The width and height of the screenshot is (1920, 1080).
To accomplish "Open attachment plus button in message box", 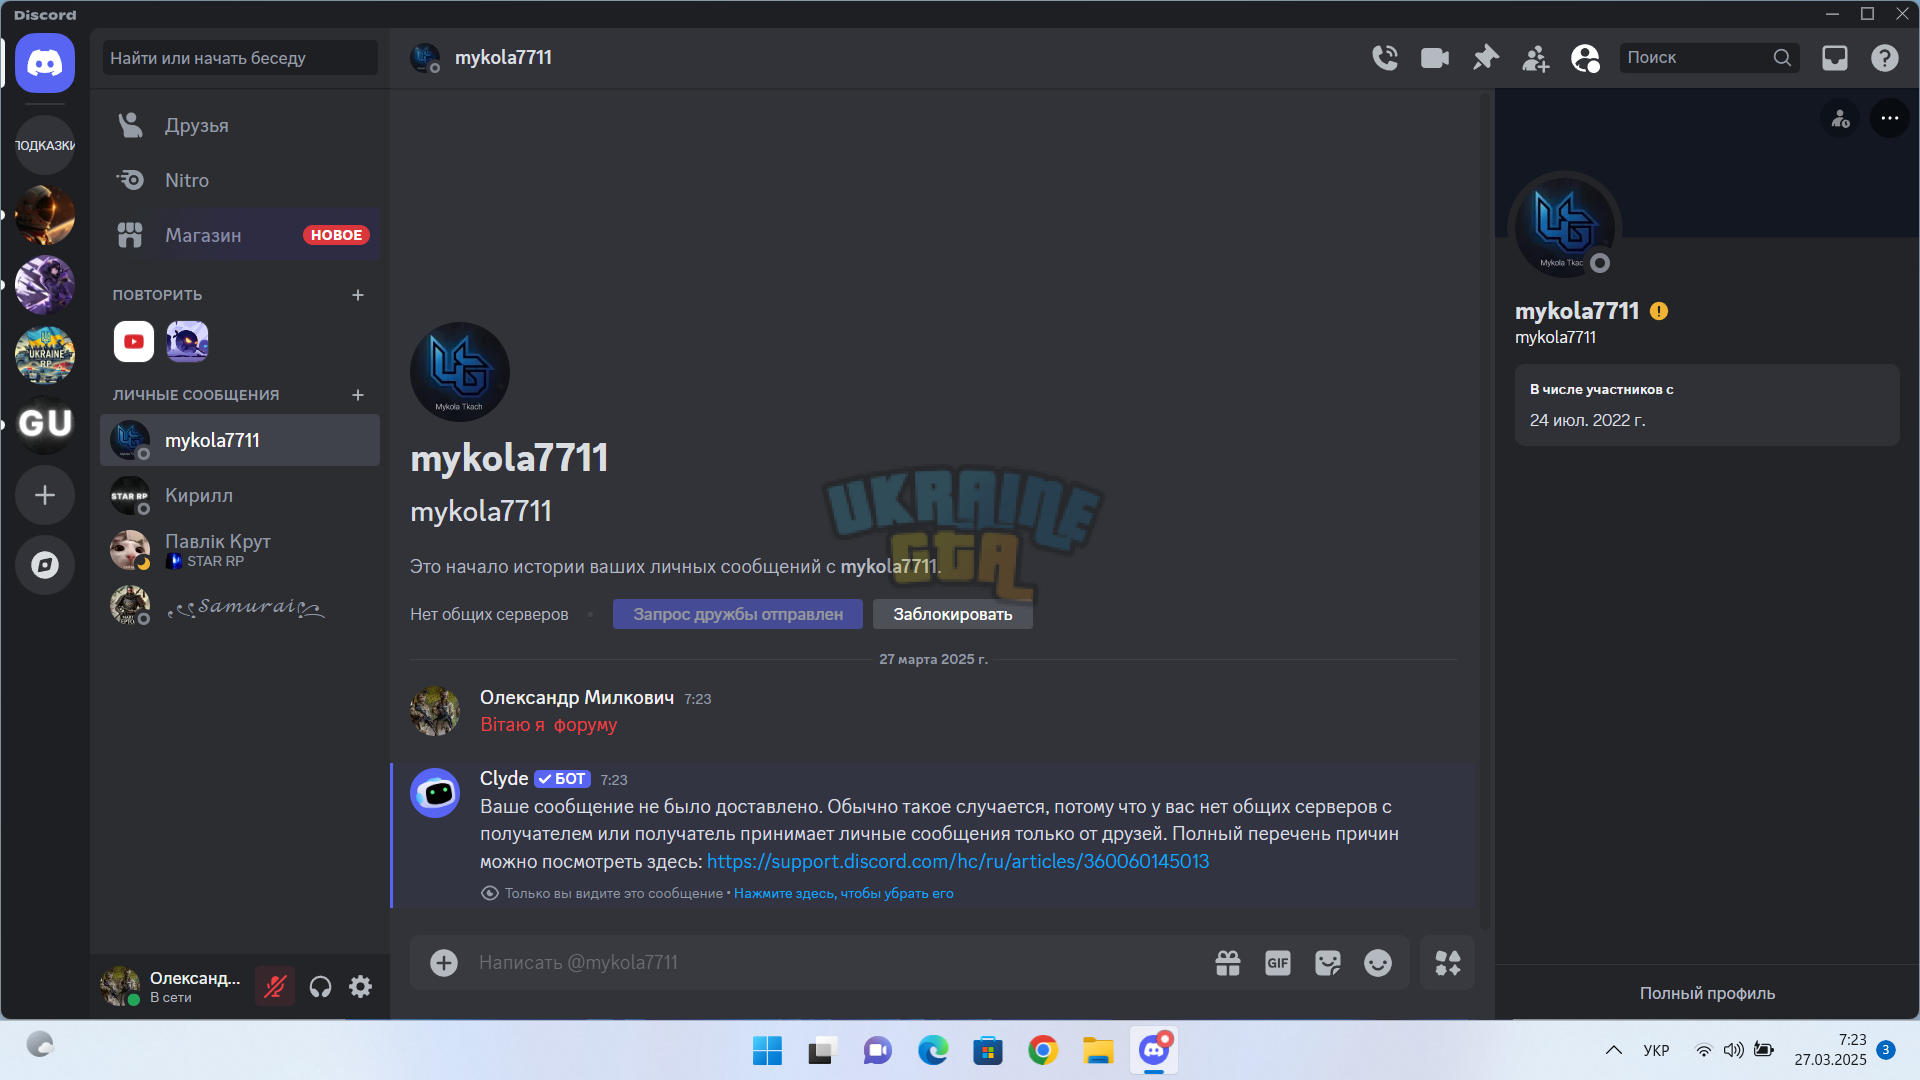I will [444, 962].
